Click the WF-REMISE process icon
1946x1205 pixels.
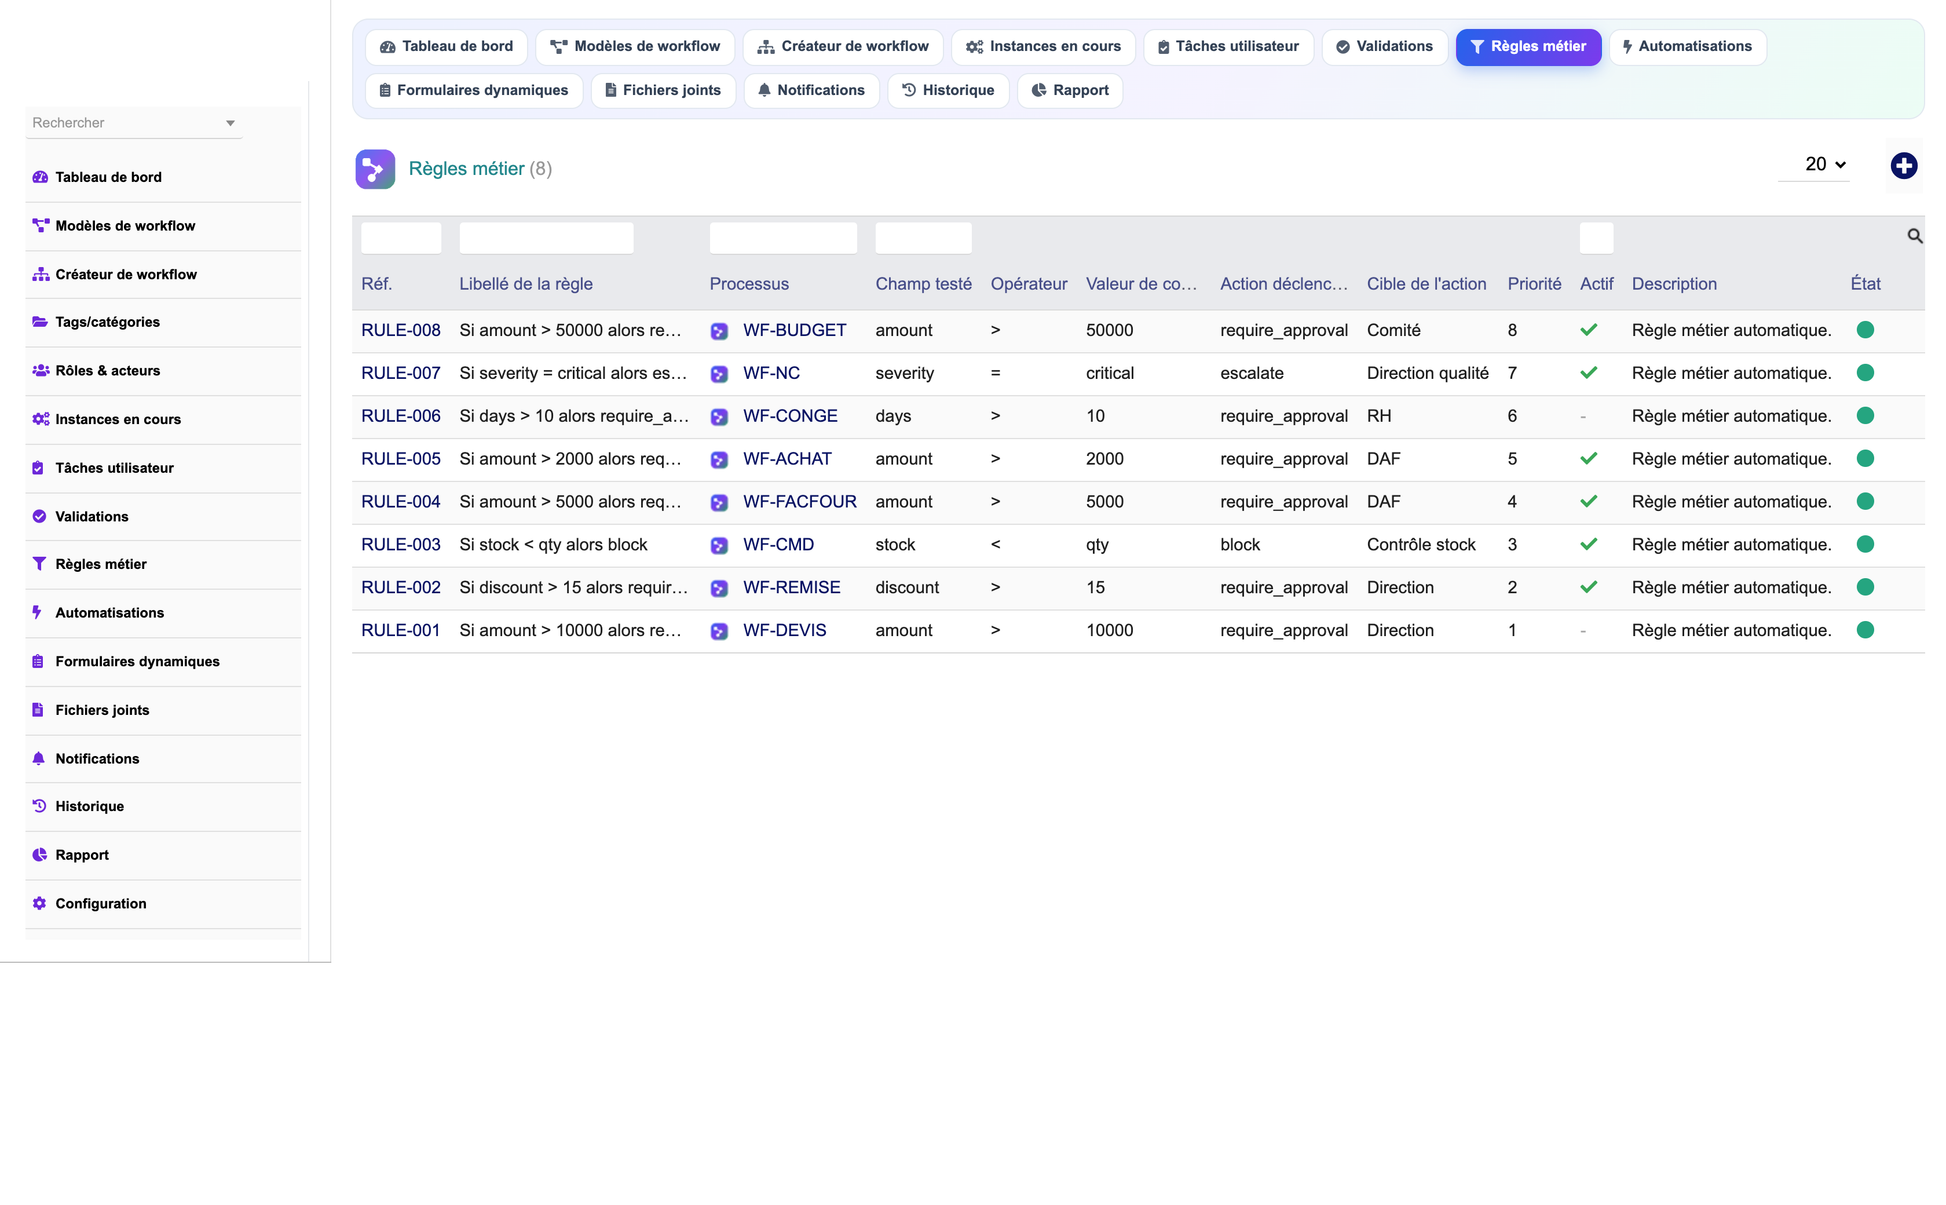tap(719, 588)
